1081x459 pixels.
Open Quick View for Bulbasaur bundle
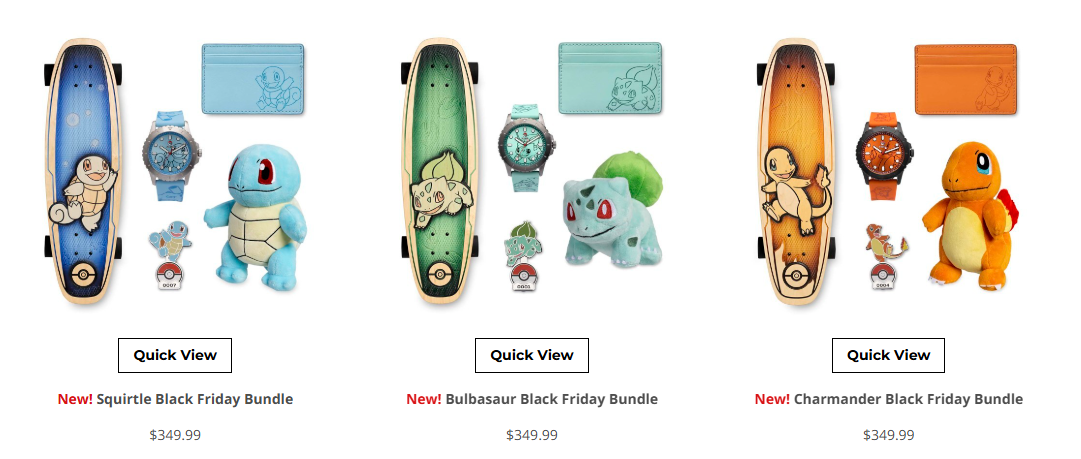point(532,355)
